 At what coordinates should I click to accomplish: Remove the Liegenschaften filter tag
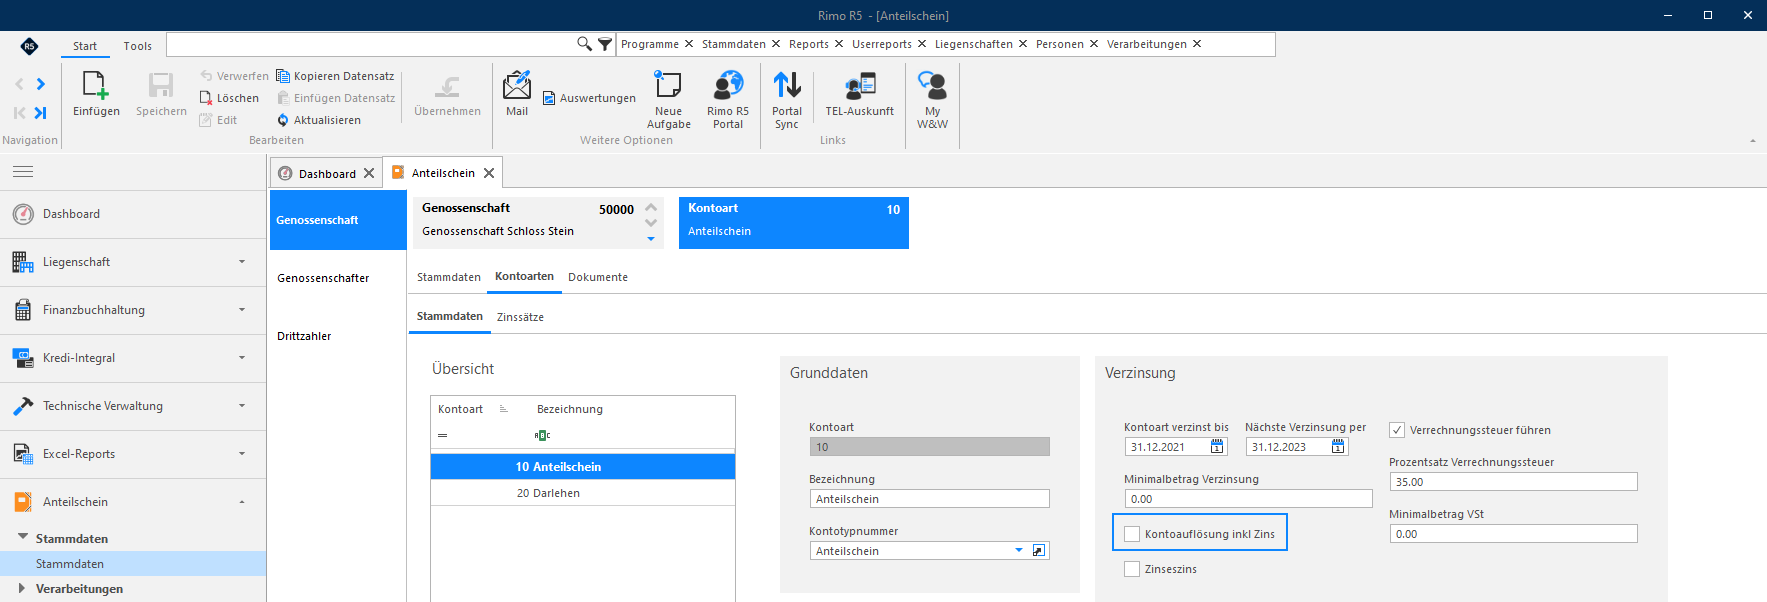[x=1023, y=44]
